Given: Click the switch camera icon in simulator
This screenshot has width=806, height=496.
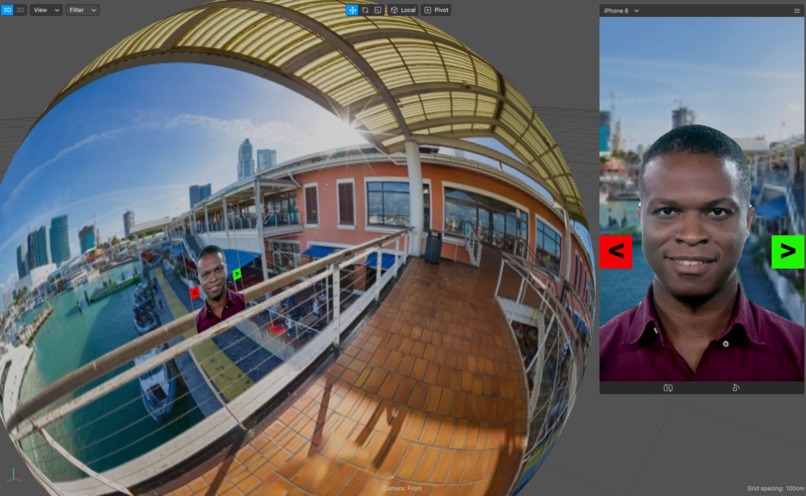Looking at the screenshot, I should tap(668, 388).
